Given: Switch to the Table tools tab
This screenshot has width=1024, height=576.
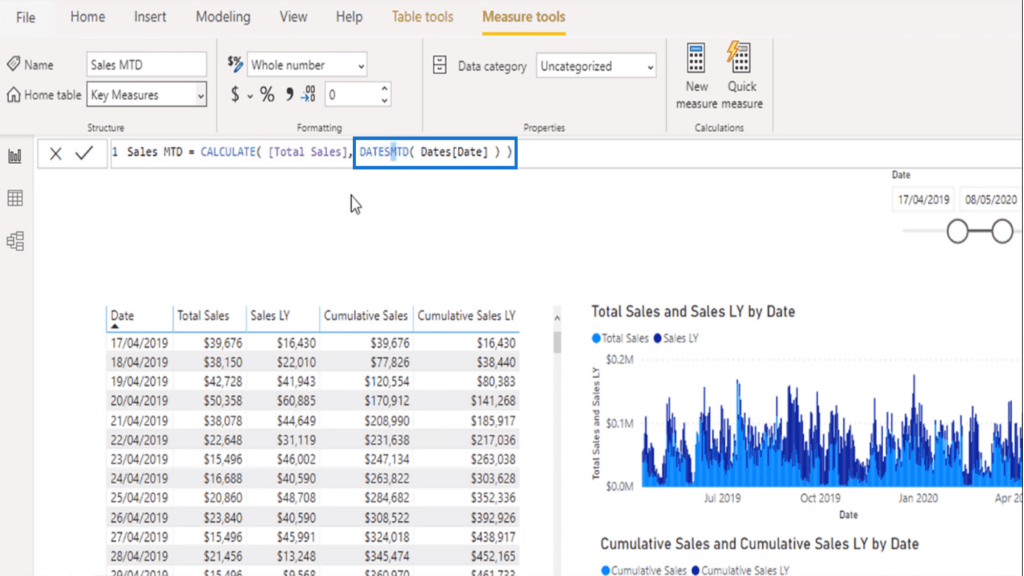Looking at the screenshot, I should (422, 17).
